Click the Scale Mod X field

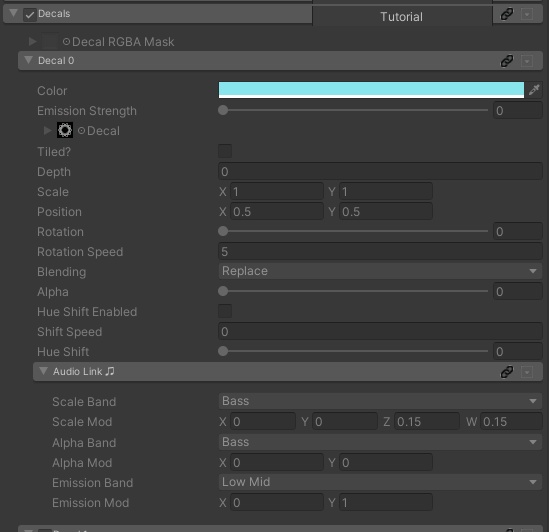(263, 421)
